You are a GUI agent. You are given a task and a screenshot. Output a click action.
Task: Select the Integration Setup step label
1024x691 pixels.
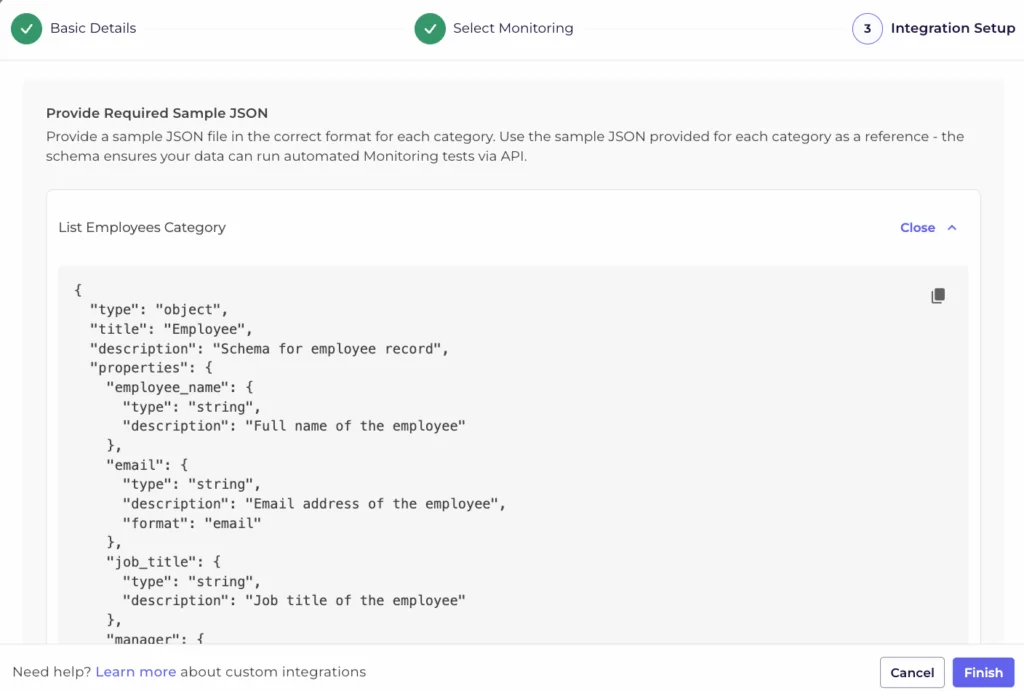952,29
